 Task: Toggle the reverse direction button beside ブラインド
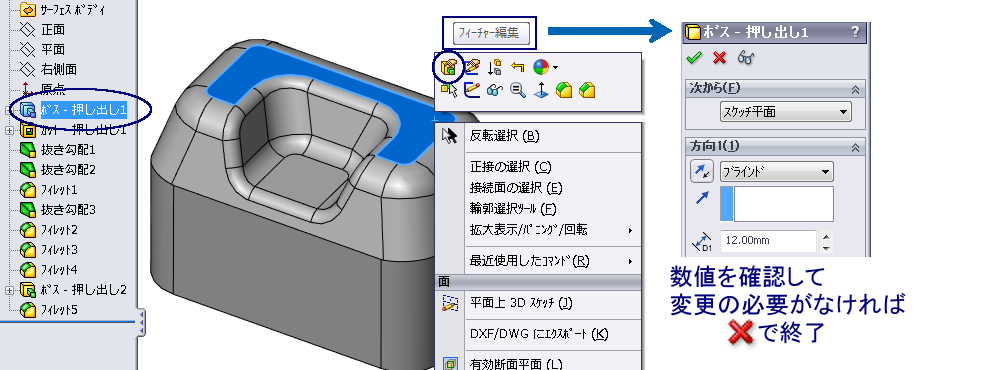coord(701,171)
